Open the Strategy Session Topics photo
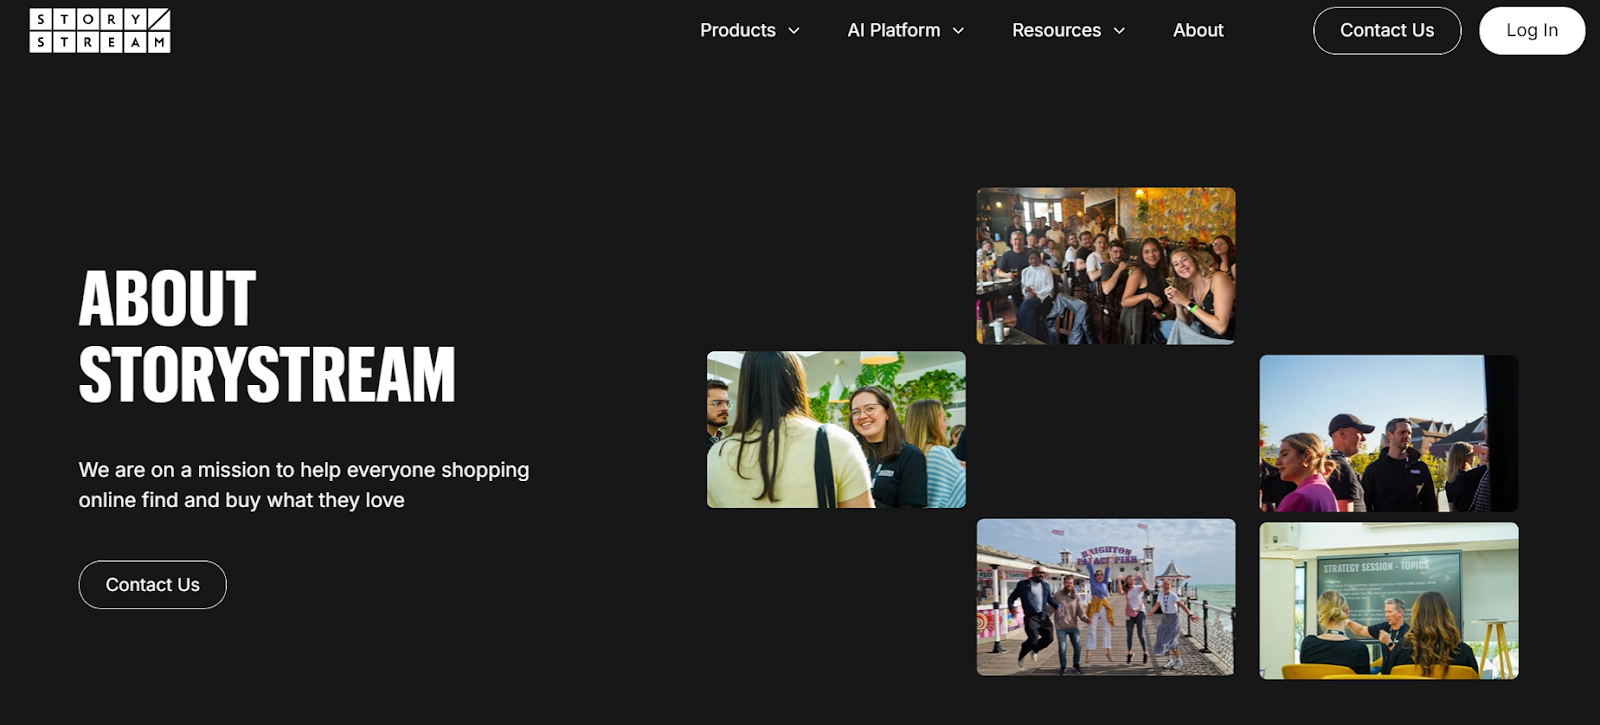1600x725 pixels. coord(1389,601)
